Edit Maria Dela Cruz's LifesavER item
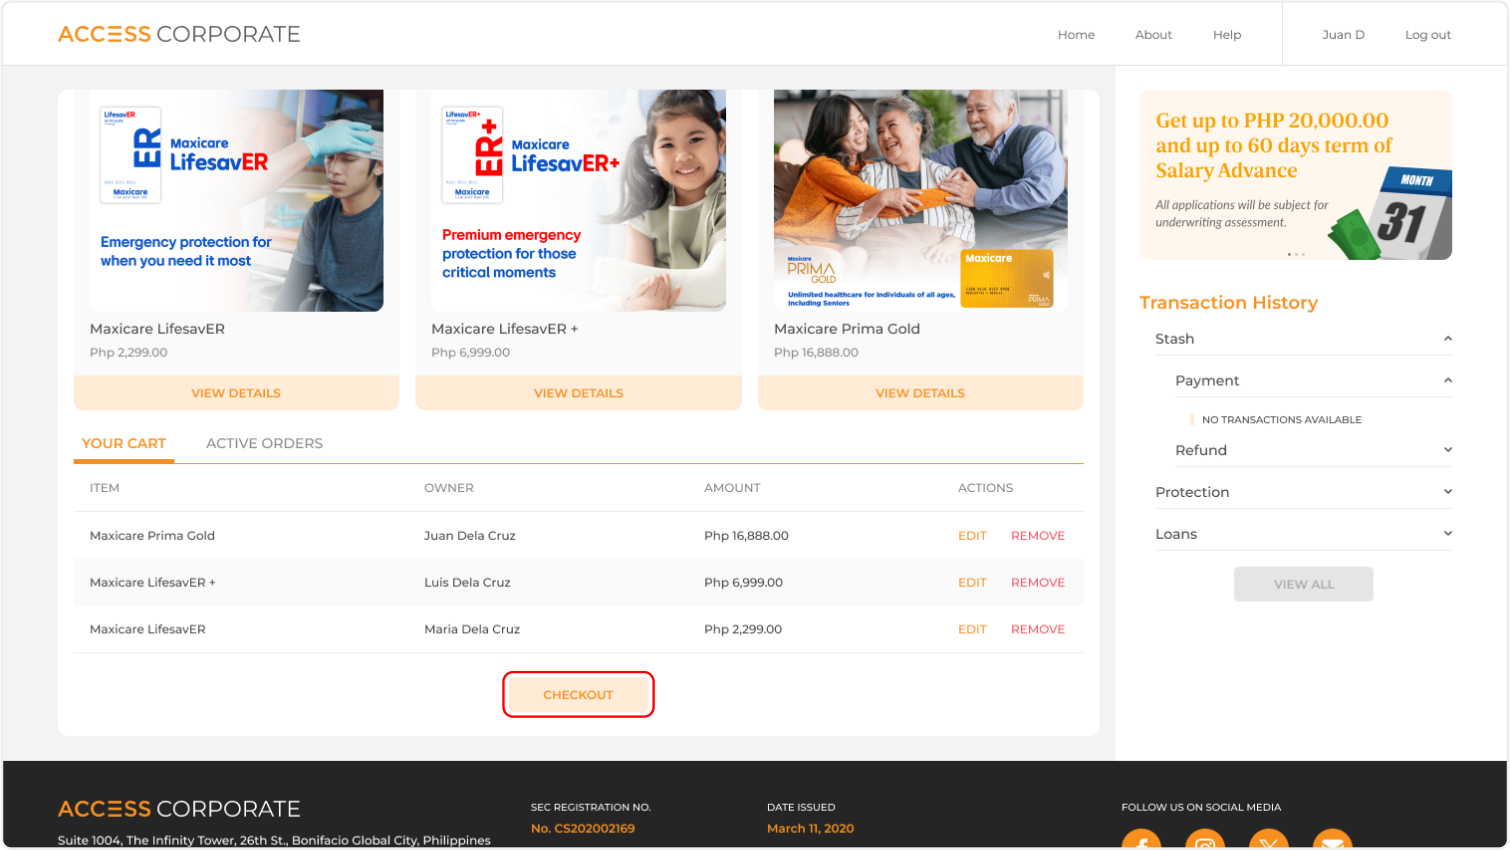This screenshot has width=1510, height=850. [972, 630]
